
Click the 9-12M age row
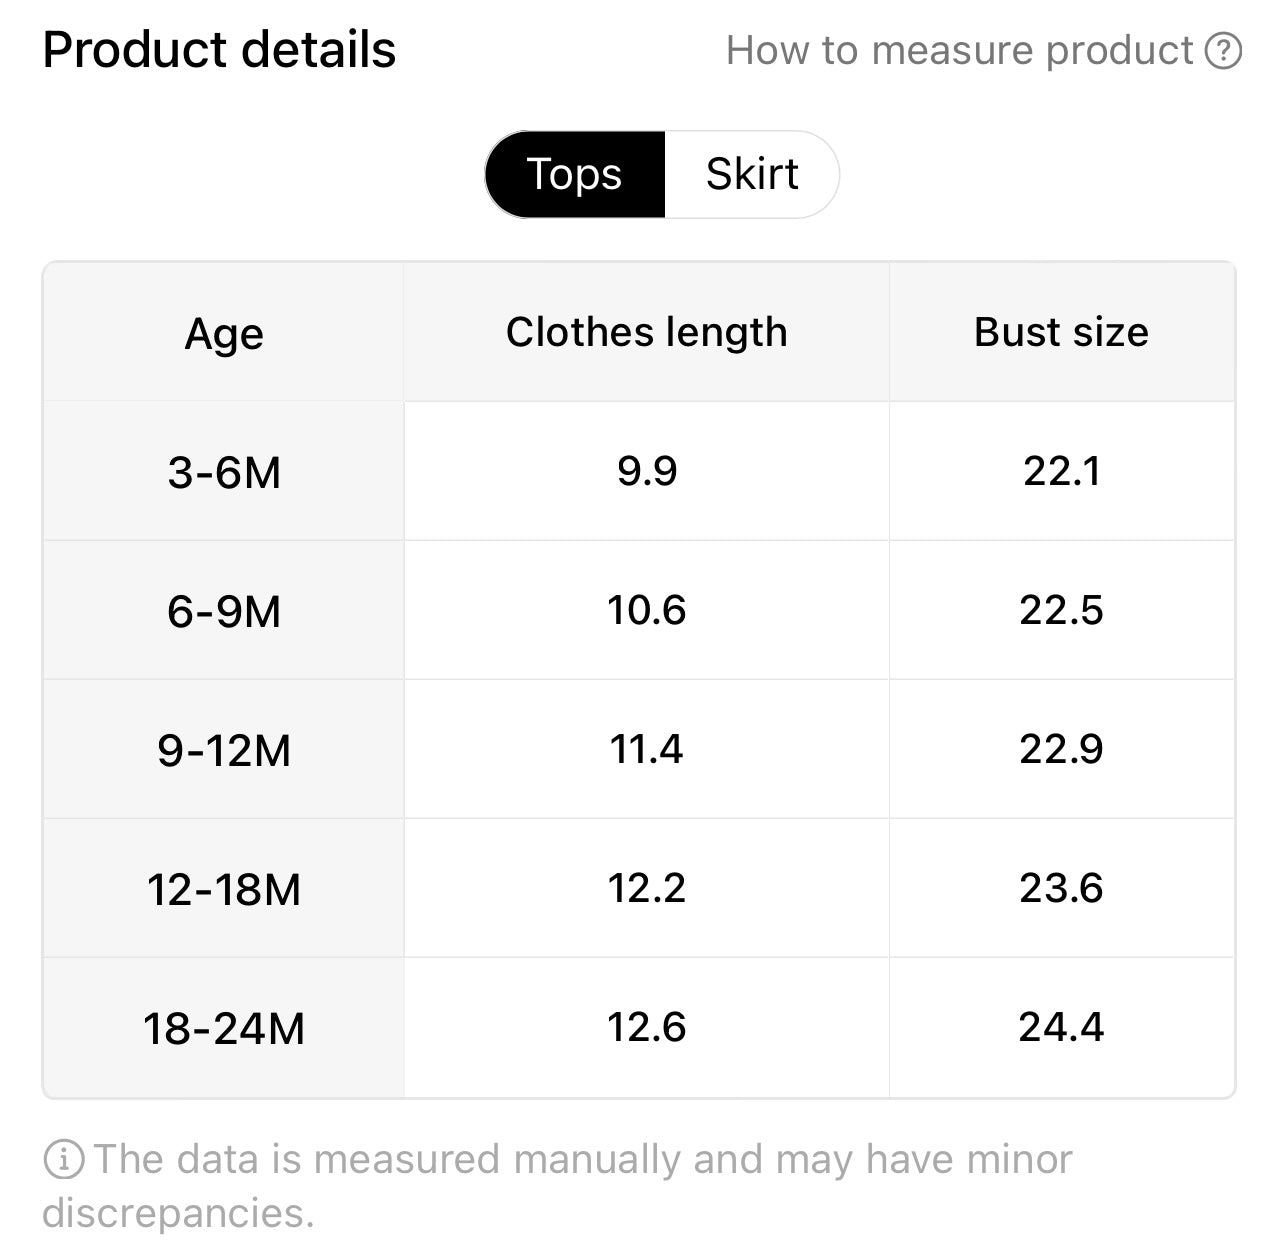pos(639,749)
